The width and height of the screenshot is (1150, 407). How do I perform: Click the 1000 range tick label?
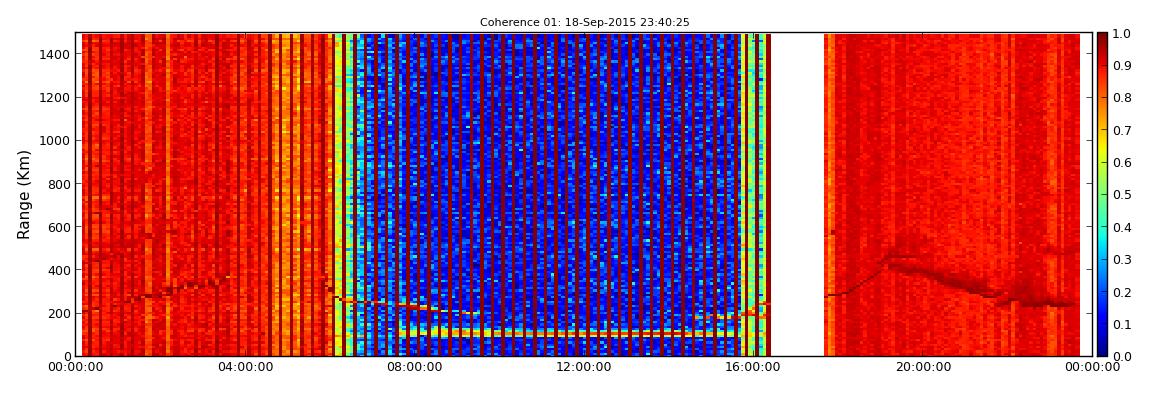coord(56,141)
